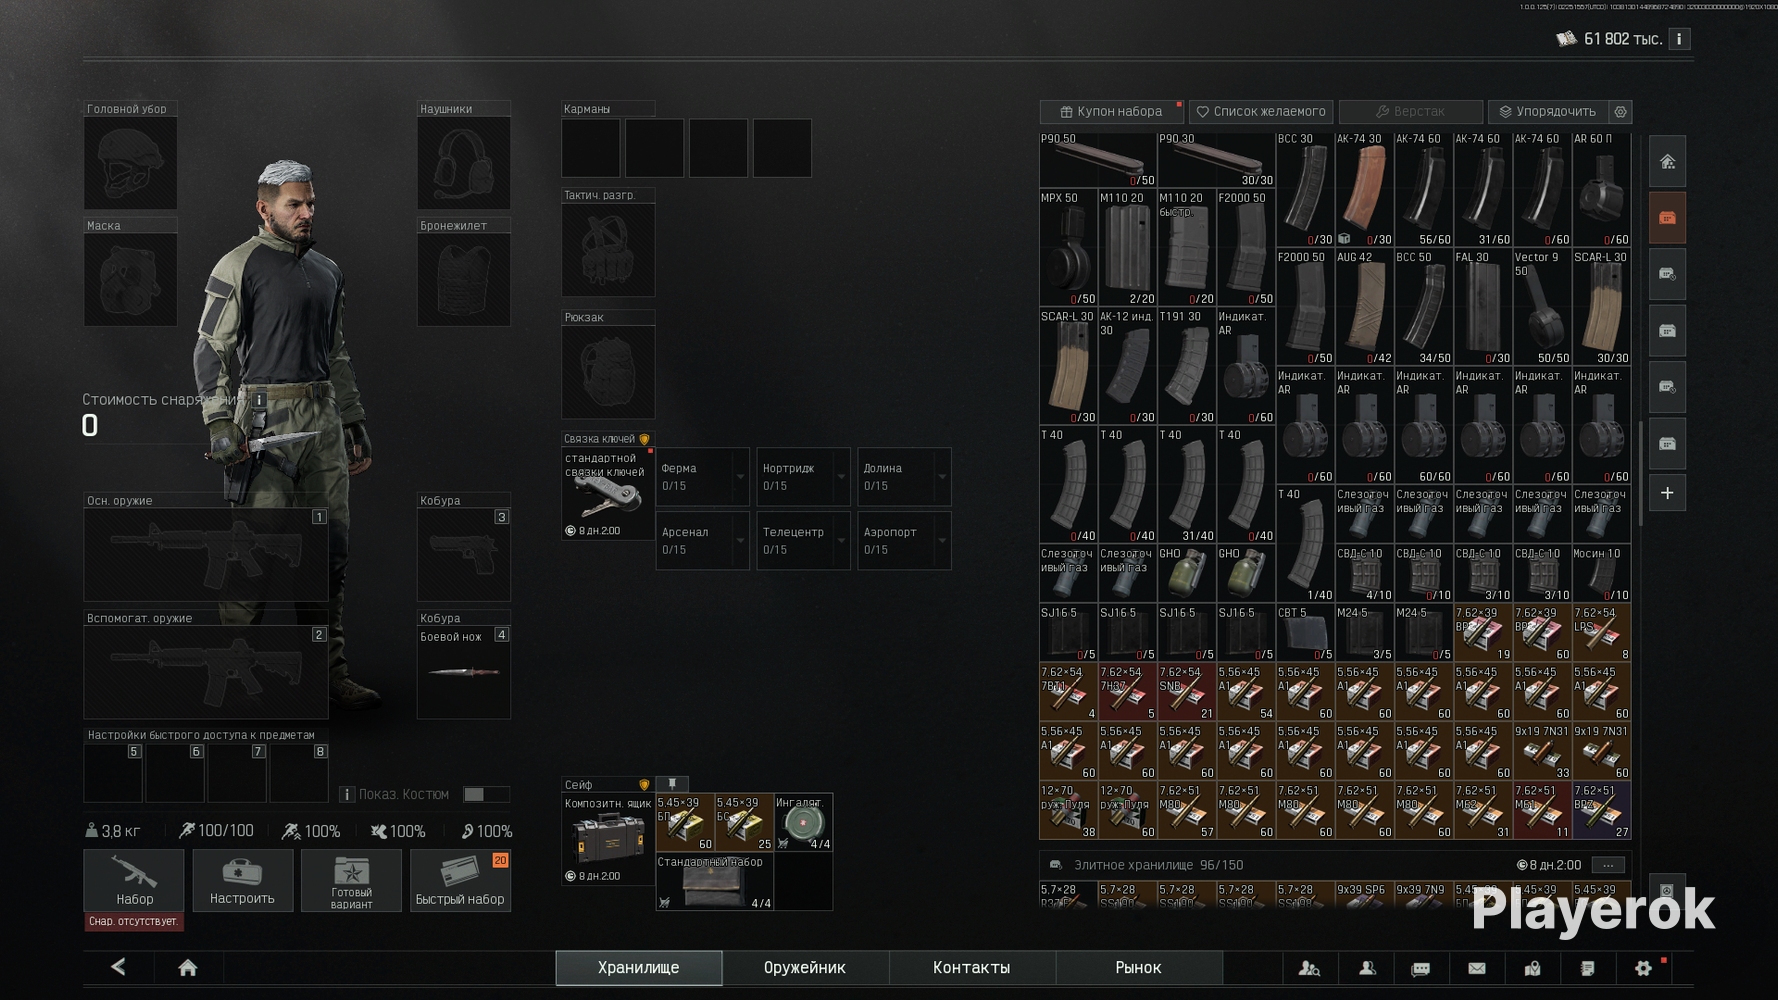Select the Vector 9 50 drum magazine

click(1542, 307)
